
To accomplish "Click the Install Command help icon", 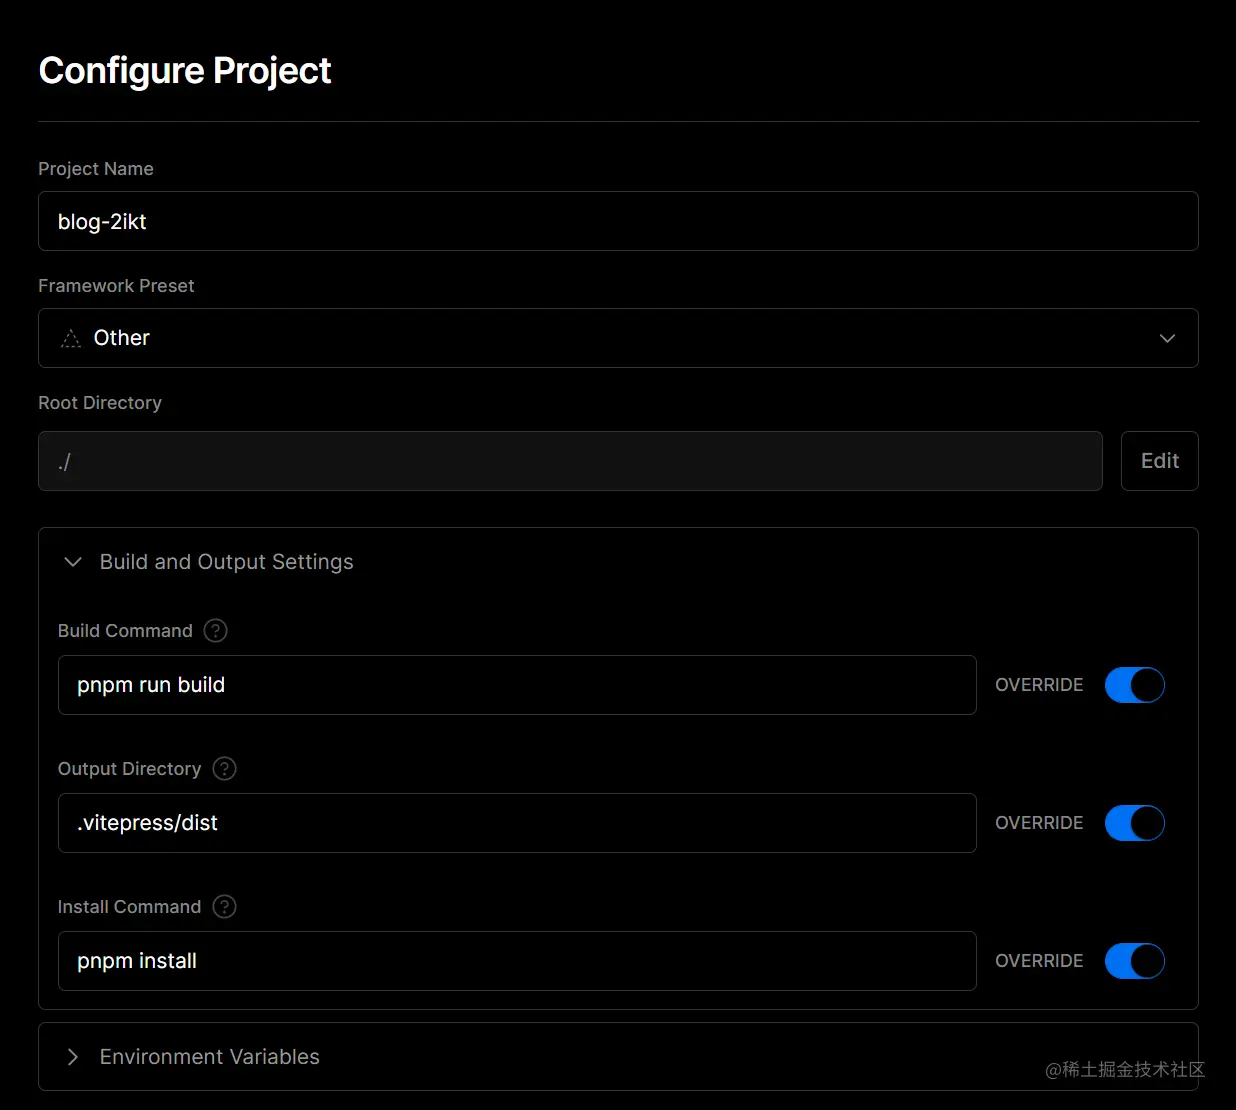I will 225,907.
